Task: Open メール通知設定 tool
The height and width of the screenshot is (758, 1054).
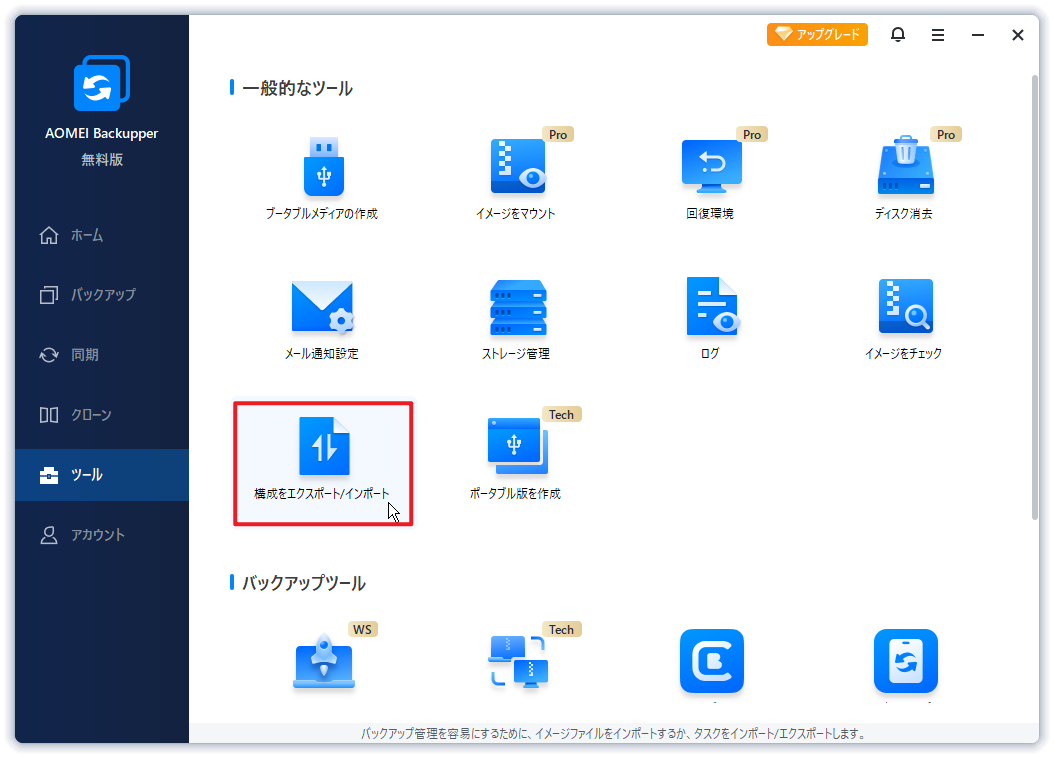Action: (x=323, y=320)
